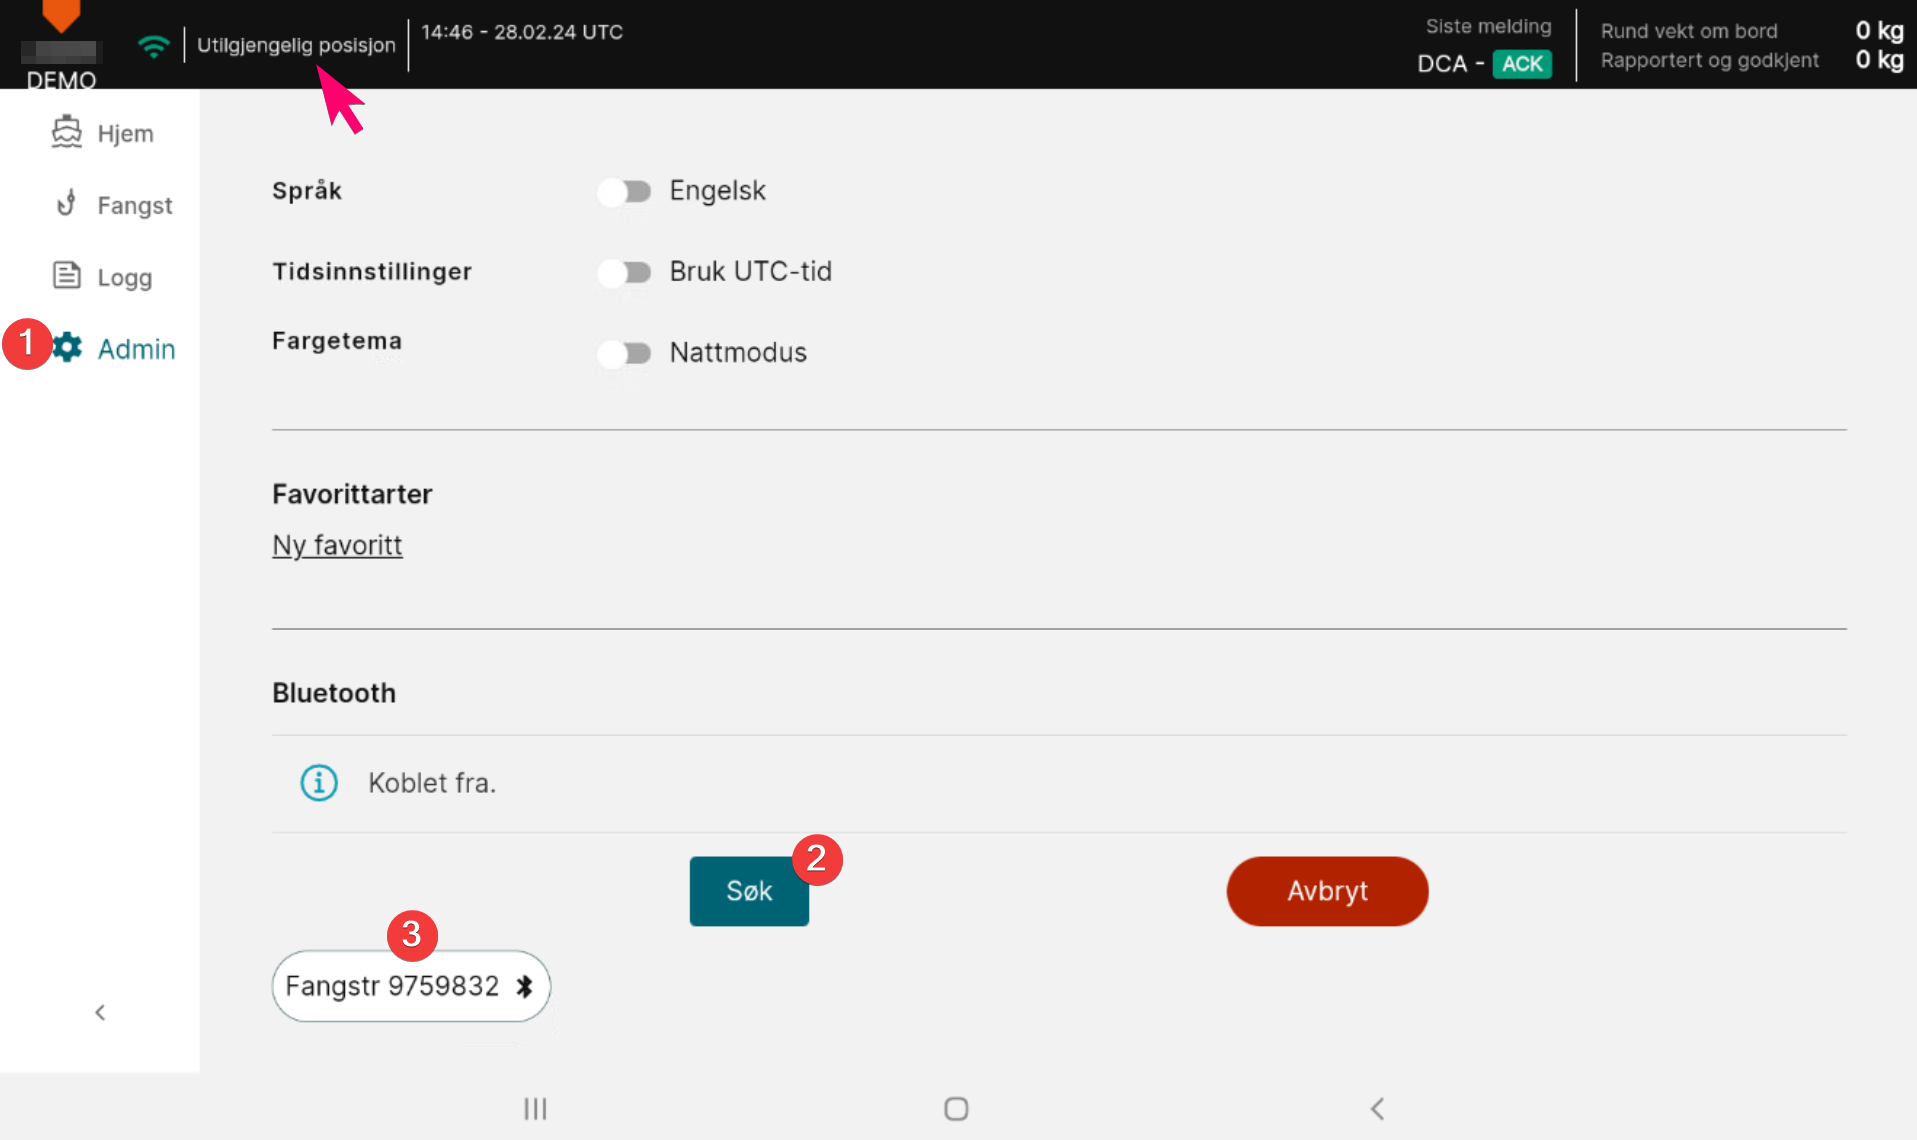Click the Rapportert og godkjent label

(x=1710, y=60)
